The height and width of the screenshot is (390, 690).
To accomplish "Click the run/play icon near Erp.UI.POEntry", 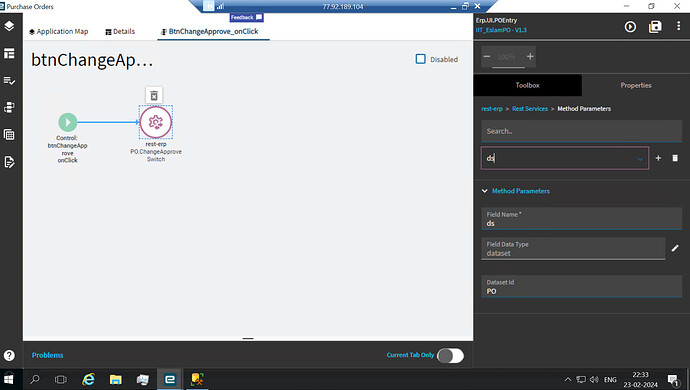I will pyautogui.click(x=630, y=27).
